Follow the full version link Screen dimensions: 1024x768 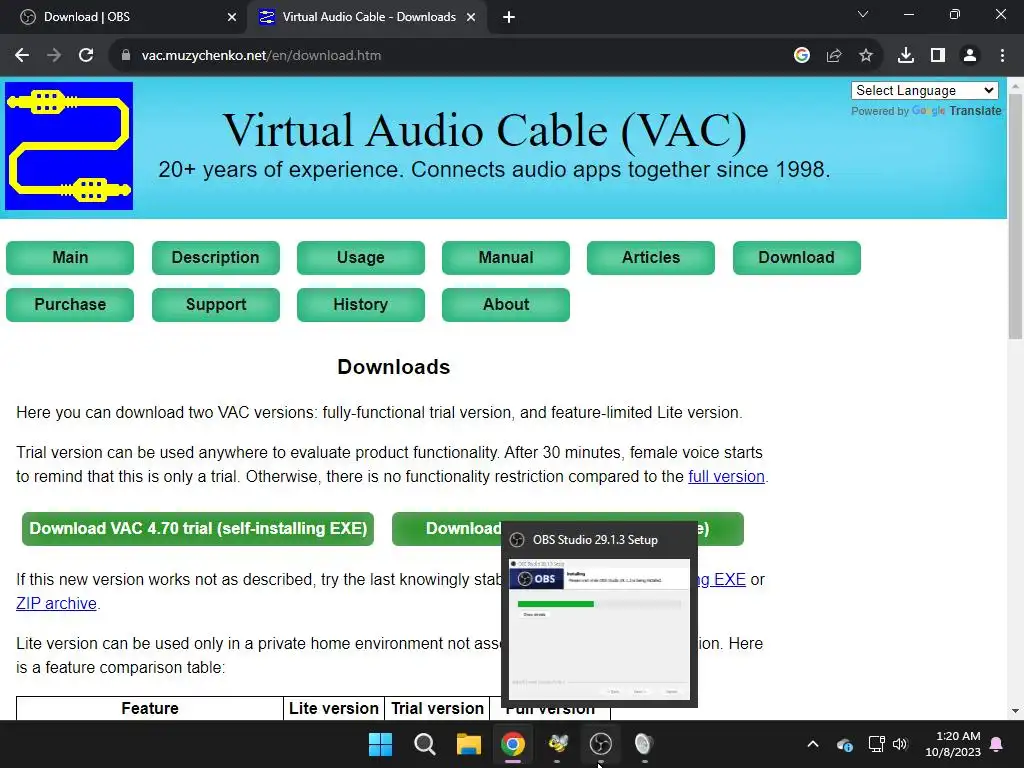(x=726, y=476)
